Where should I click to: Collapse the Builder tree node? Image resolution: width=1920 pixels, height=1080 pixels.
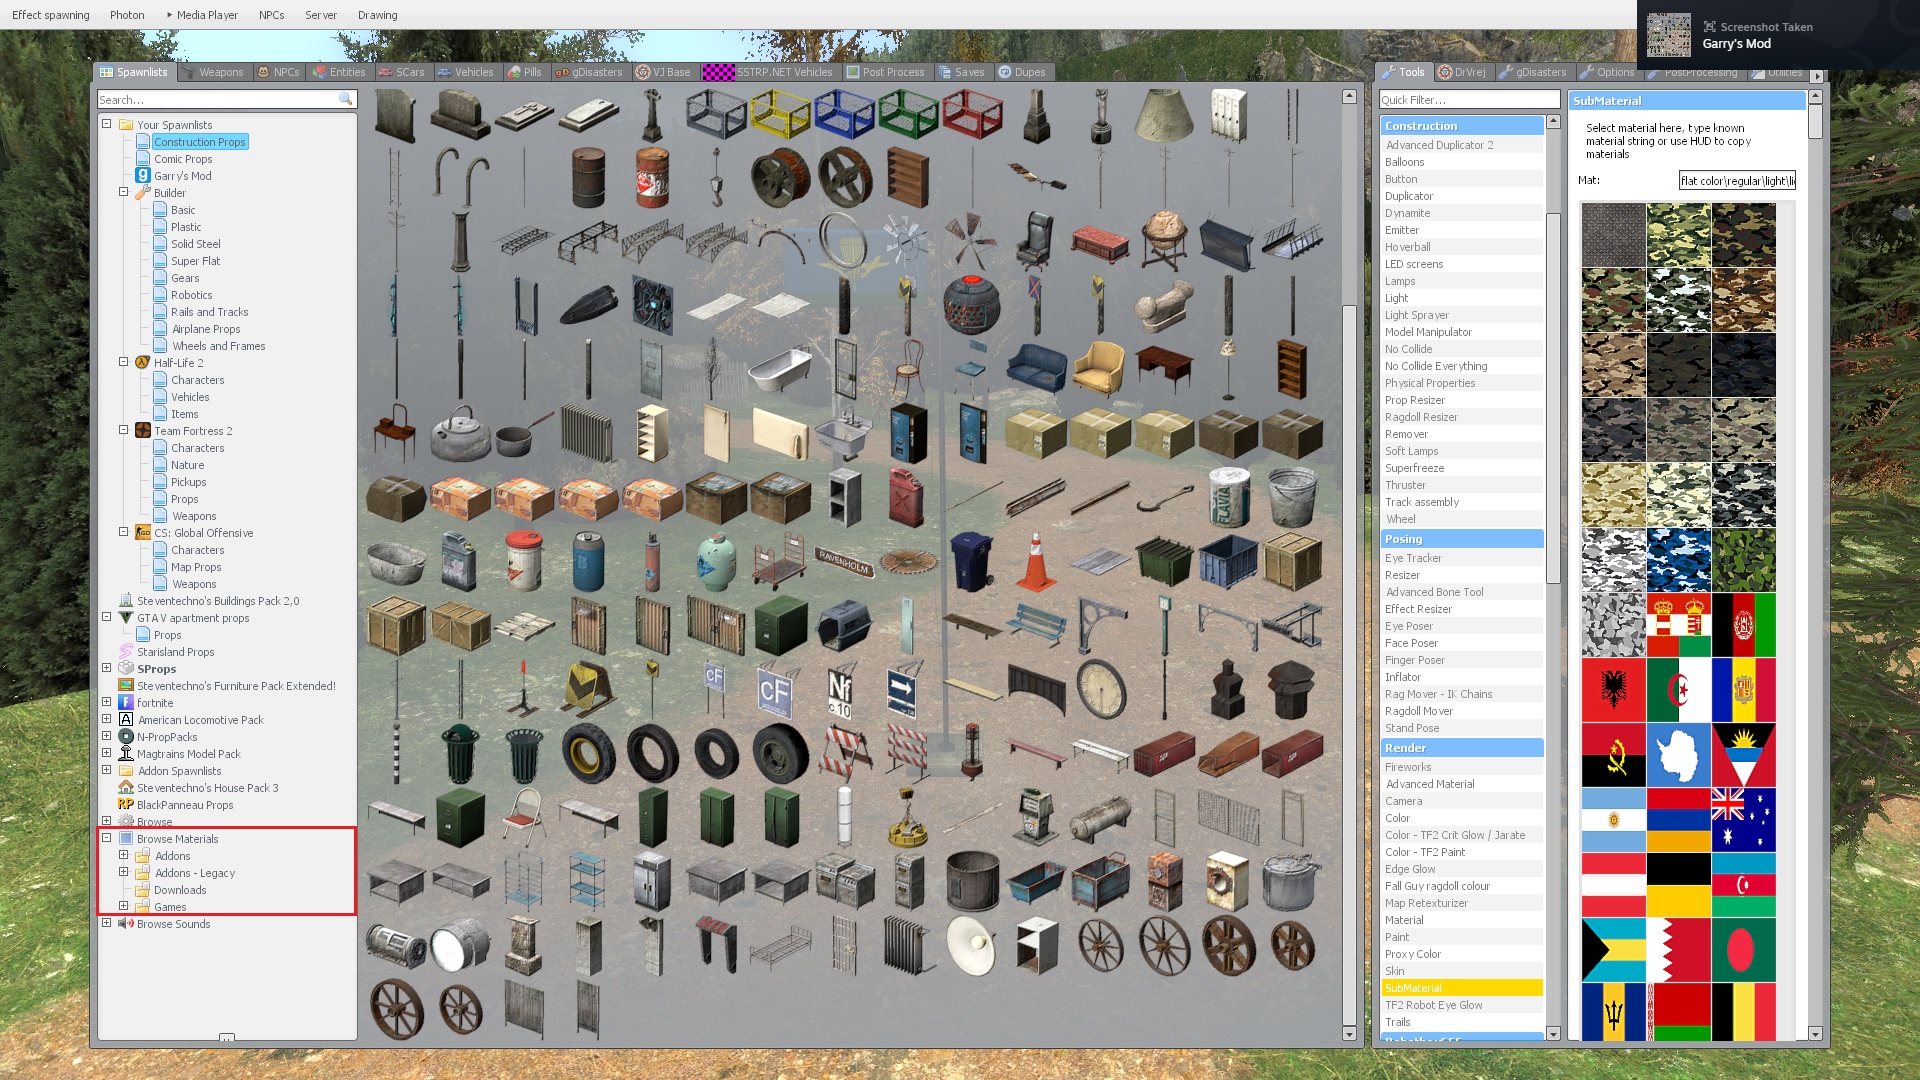(124, 192)
